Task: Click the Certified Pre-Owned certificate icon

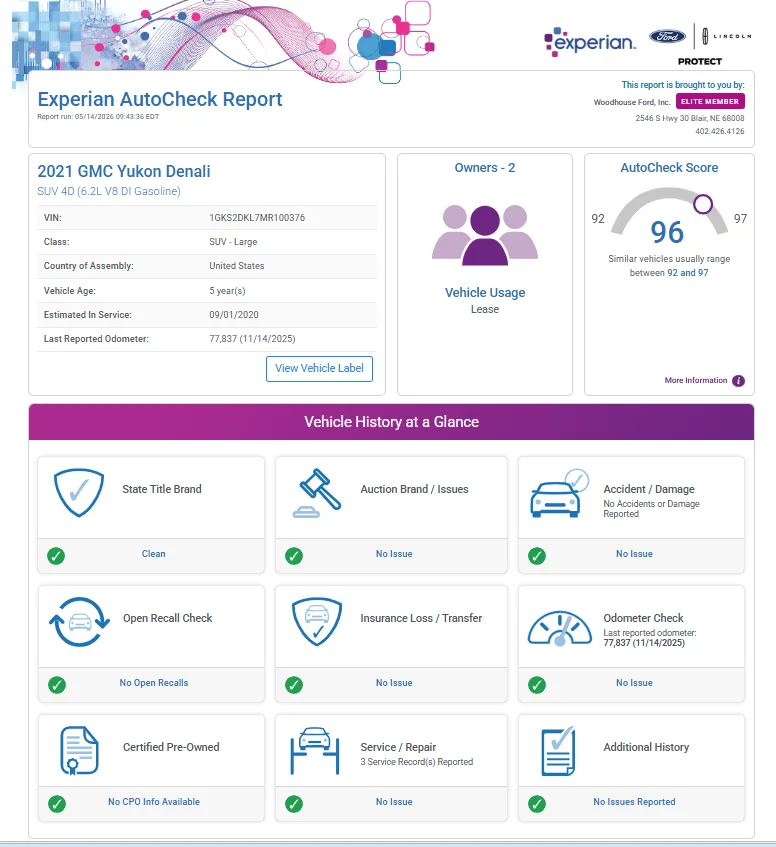Action: coord(79,751)
